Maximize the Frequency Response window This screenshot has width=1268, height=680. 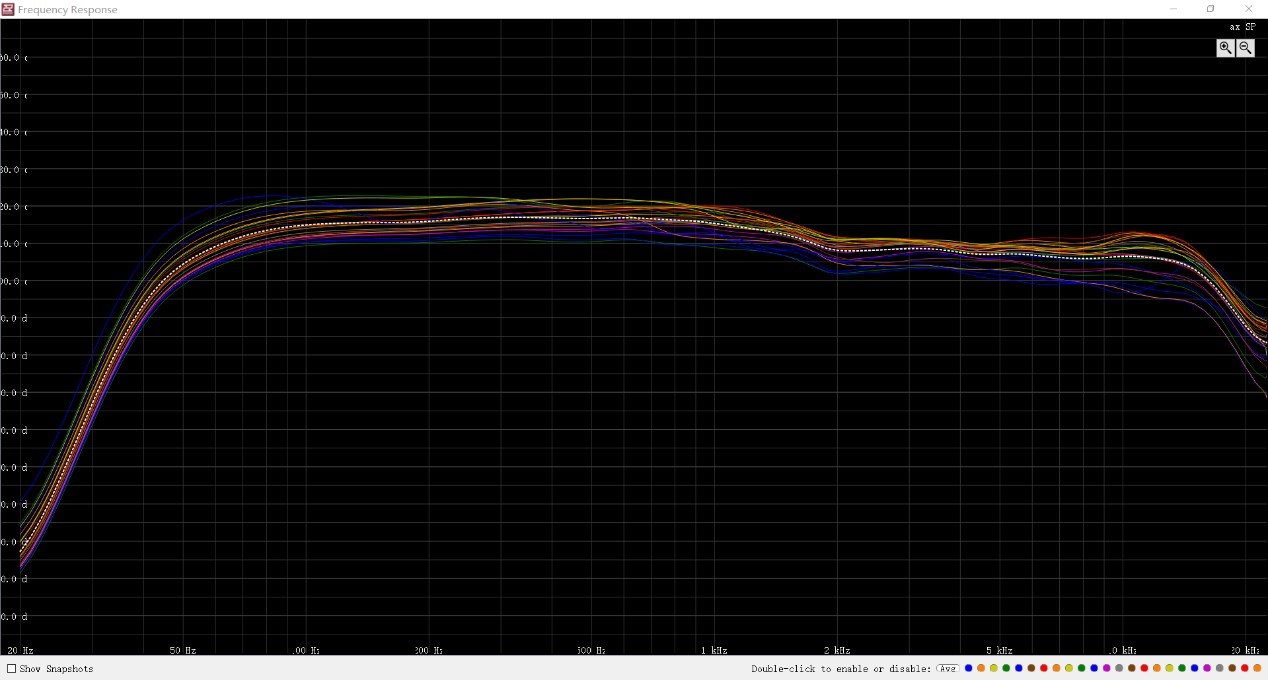(1210, 9)
